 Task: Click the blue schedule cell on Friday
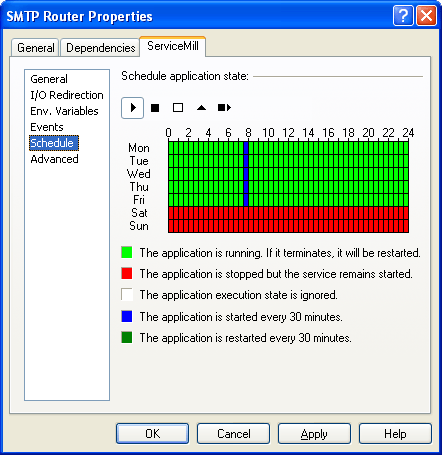pyautogui.click(x=246, y=200)
